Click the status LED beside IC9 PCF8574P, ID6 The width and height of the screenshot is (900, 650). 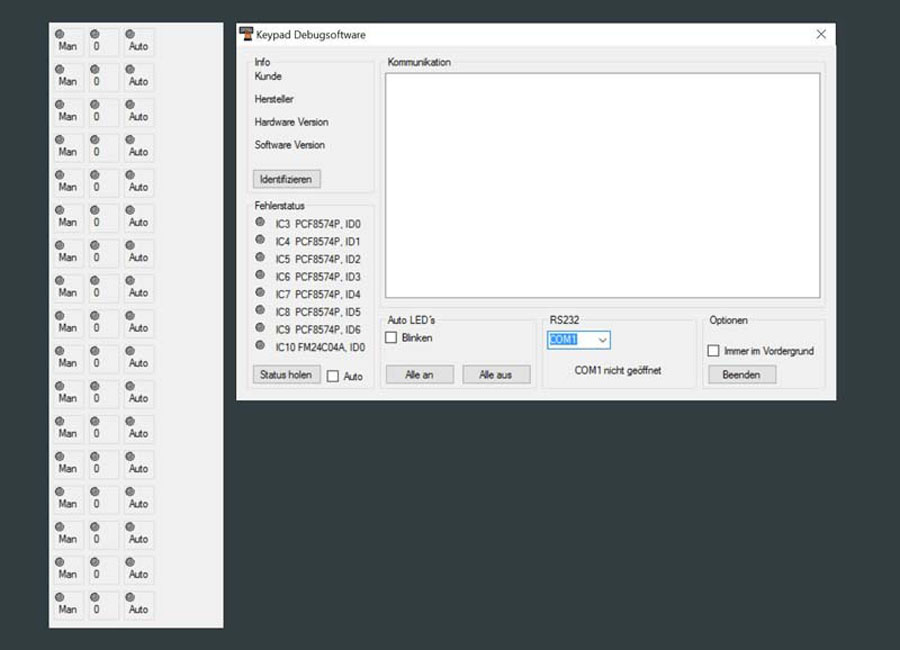(x=261, y=328)
